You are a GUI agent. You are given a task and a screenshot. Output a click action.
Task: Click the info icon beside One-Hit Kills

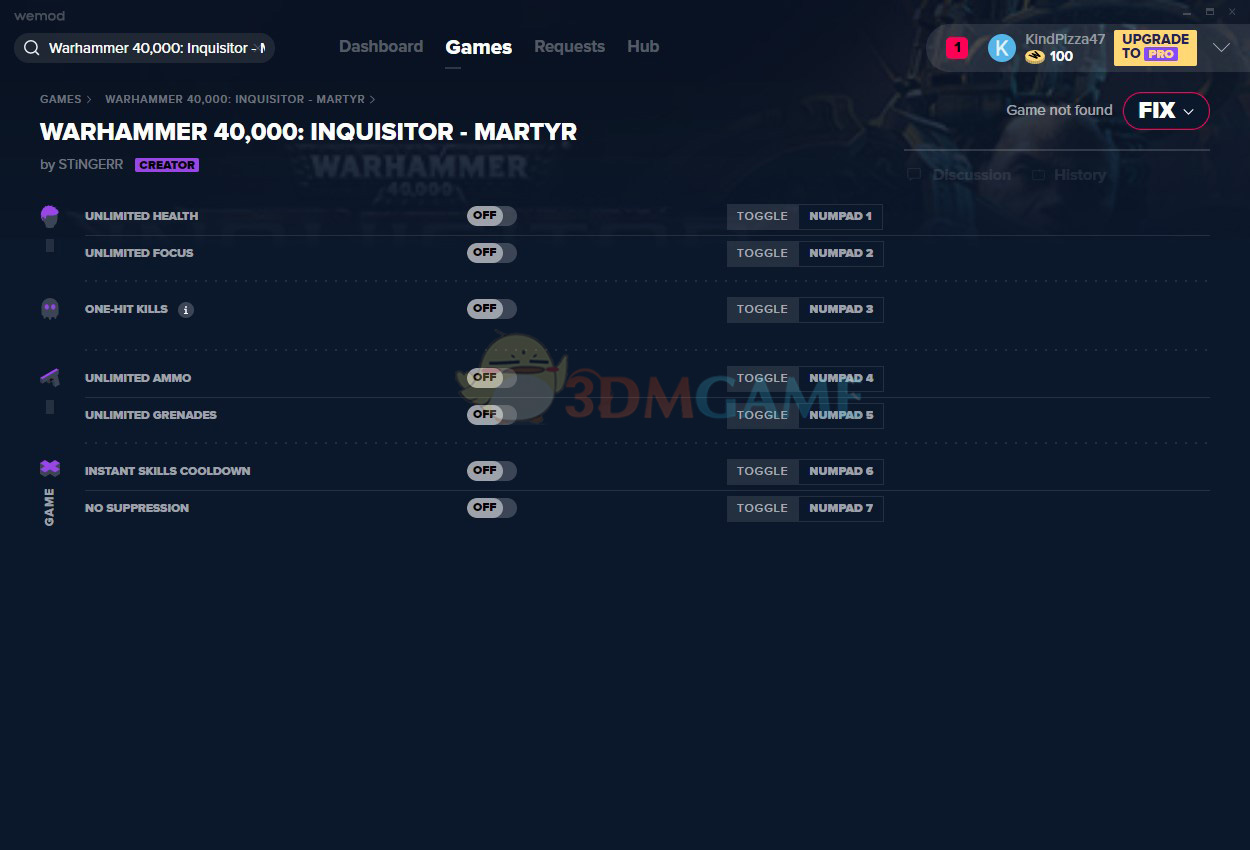pyautogui.click(x=186, y=310)
